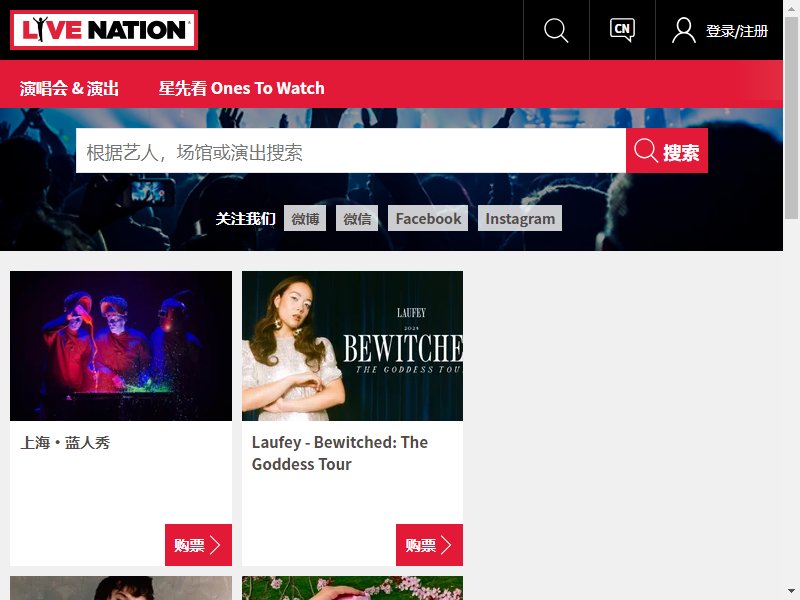Follow on 微博
Screen dimensions: 800x600
tap(305, 218)
